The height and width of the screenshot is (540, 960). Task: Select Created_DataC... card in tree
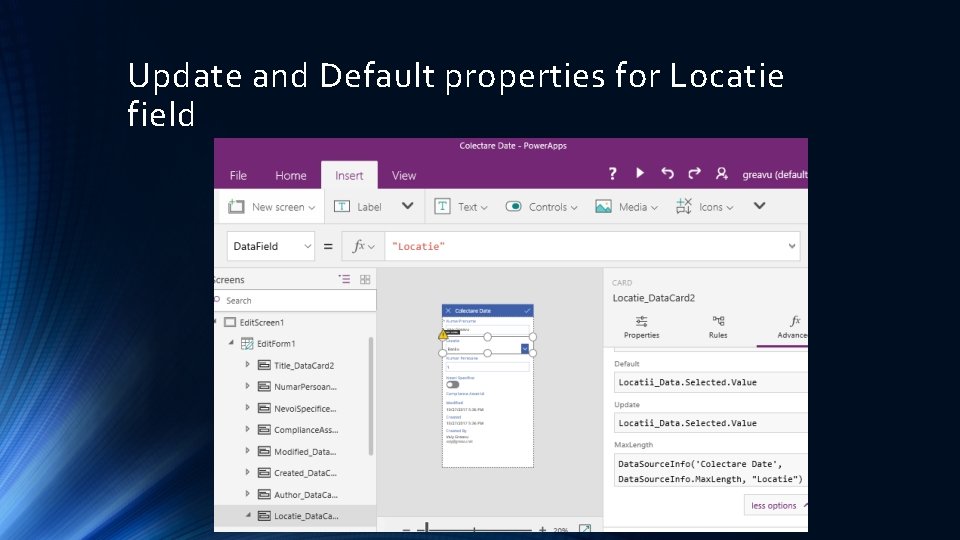tap(305, 473)
